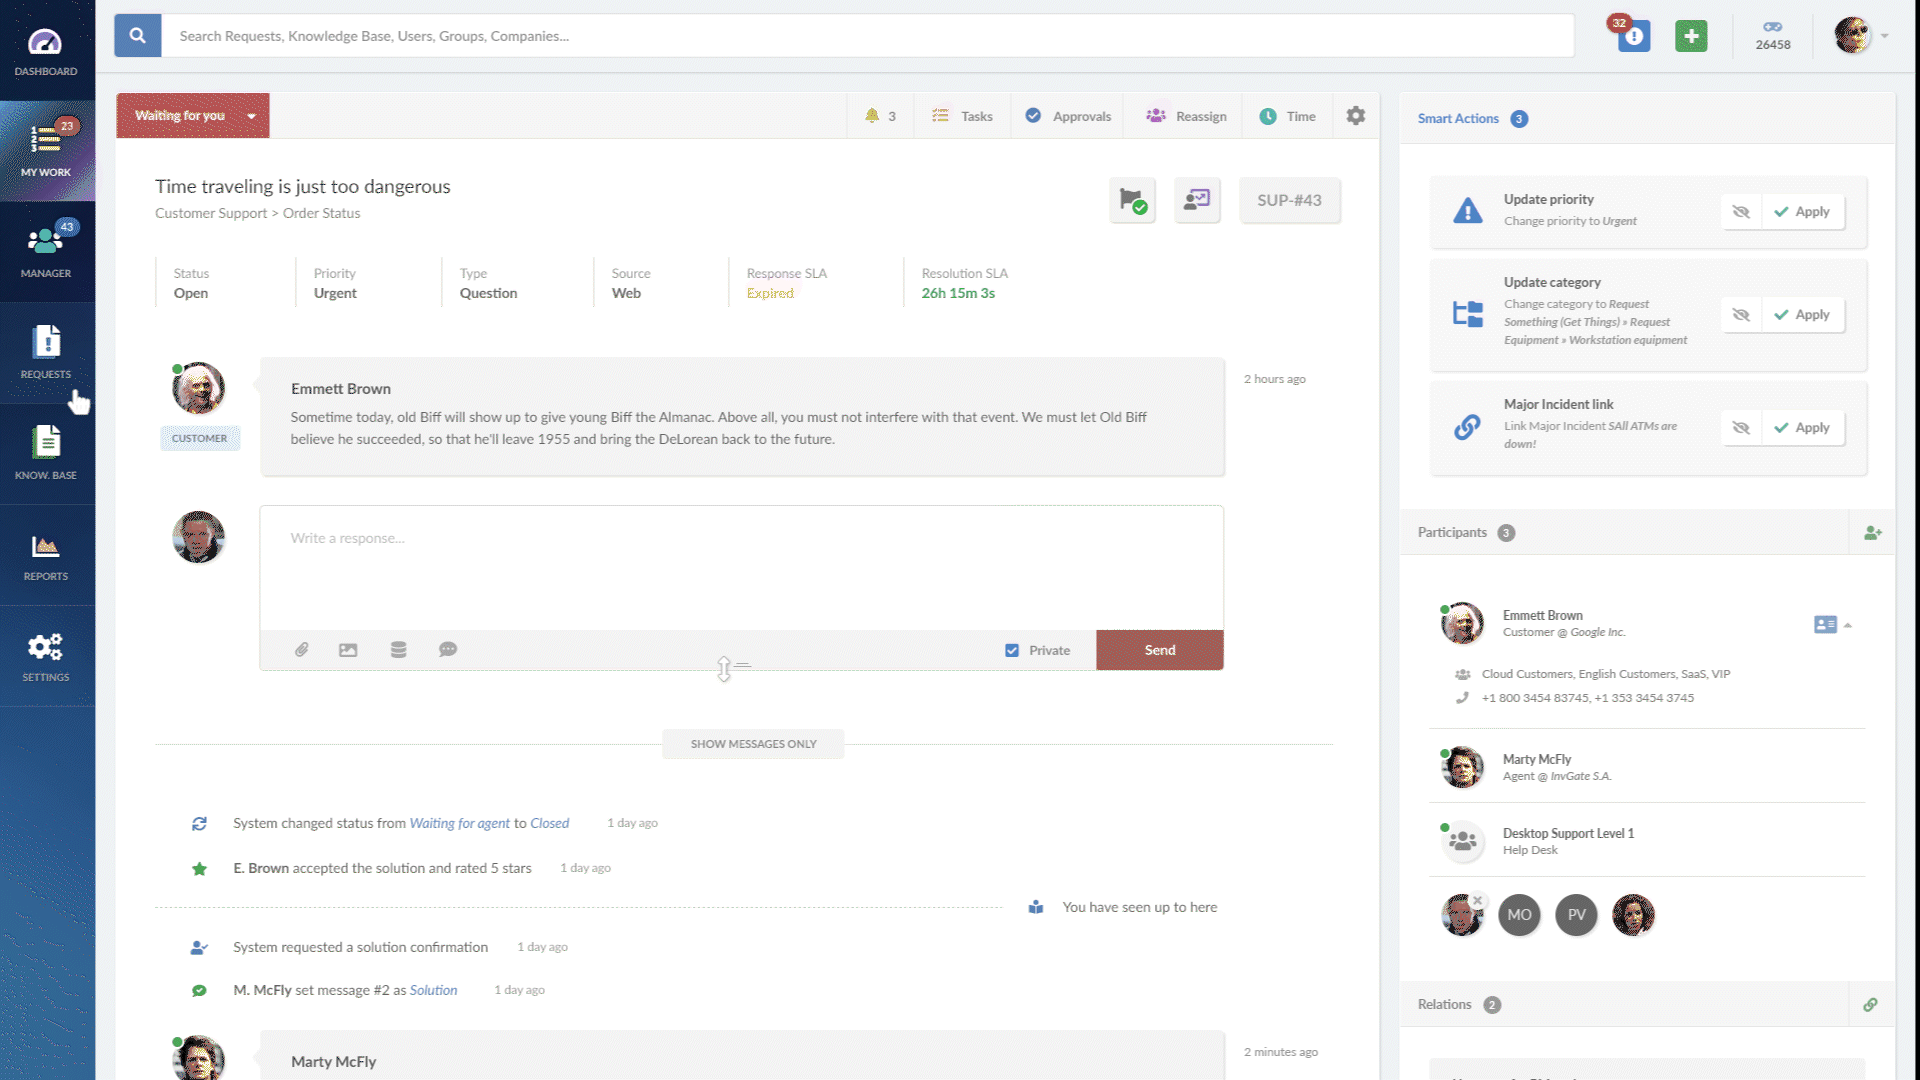Expand the Participants section header
Screen dimensions: 1920x1080
pos(1453,531)
